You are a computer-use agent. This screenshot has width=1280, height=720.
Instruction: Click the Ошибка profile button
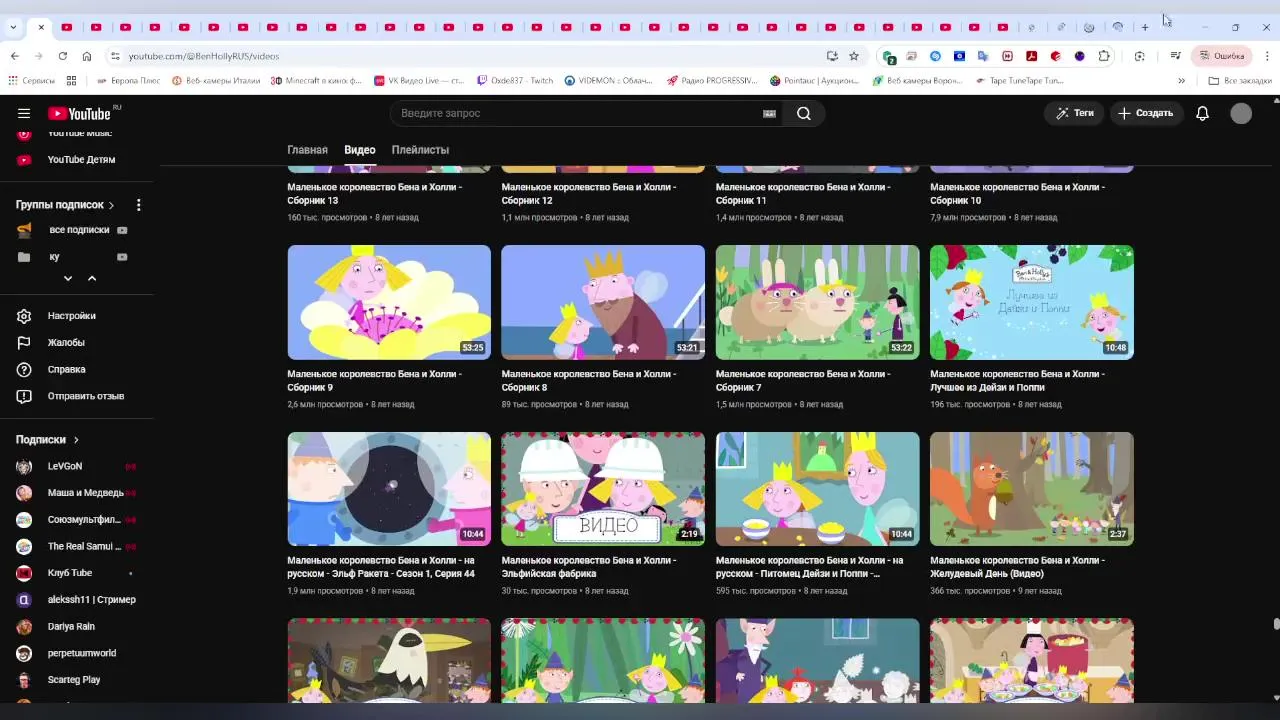pyautogui.click(x=1222, y=56)
